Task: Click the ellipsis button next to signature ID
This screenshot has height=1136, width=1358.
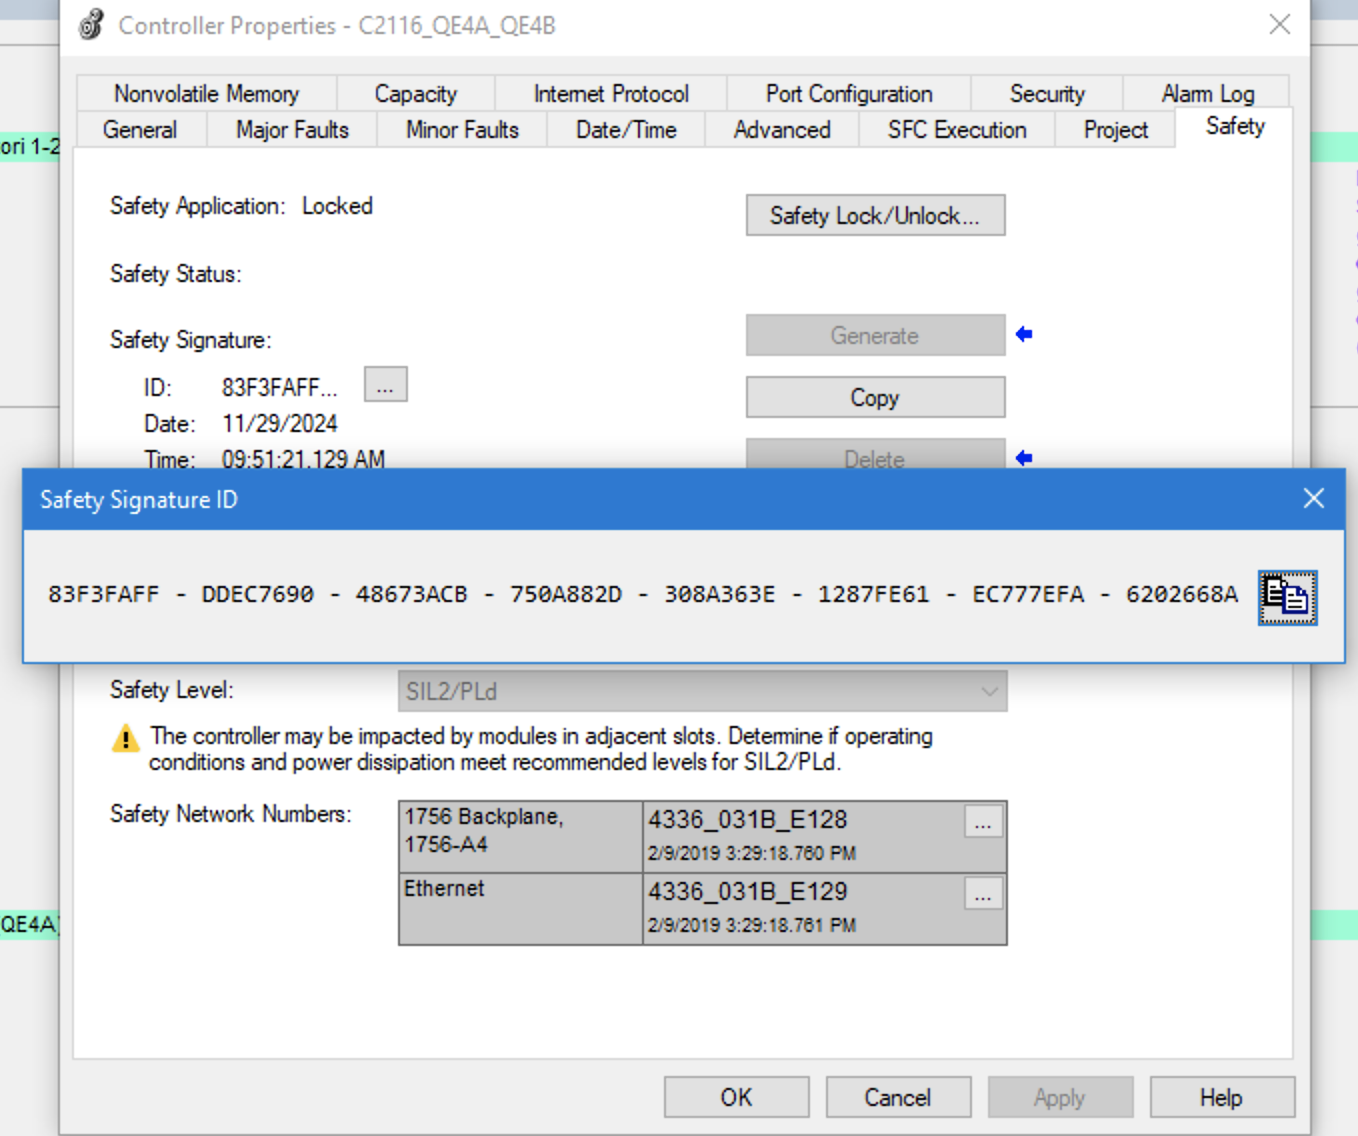Action: point(385,385)
